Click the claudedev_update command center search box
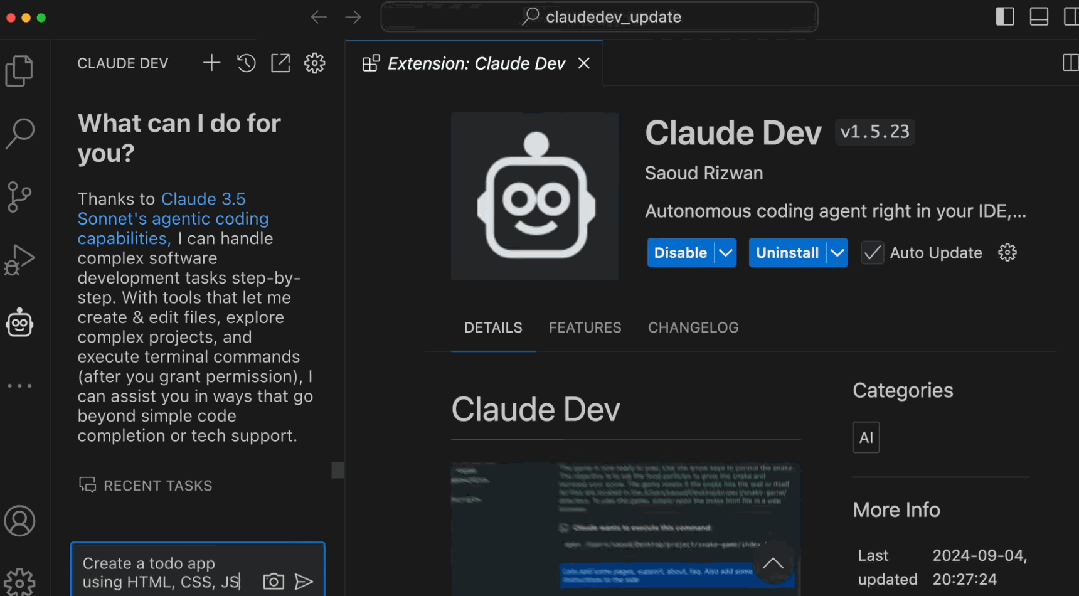 point(599,17)
